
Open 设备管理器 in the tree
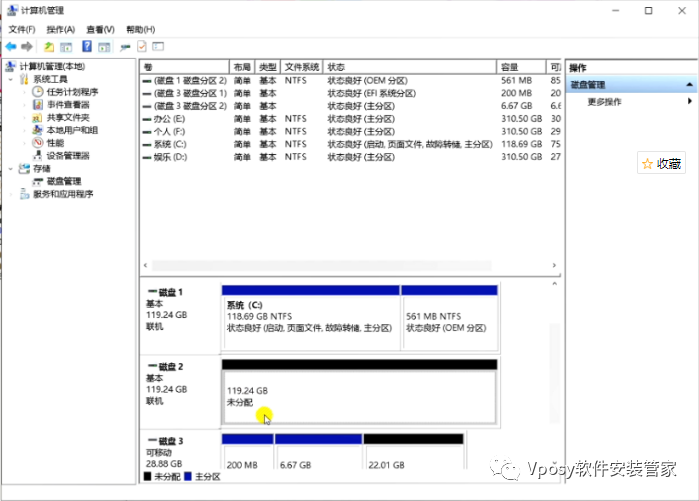point(67,156)
